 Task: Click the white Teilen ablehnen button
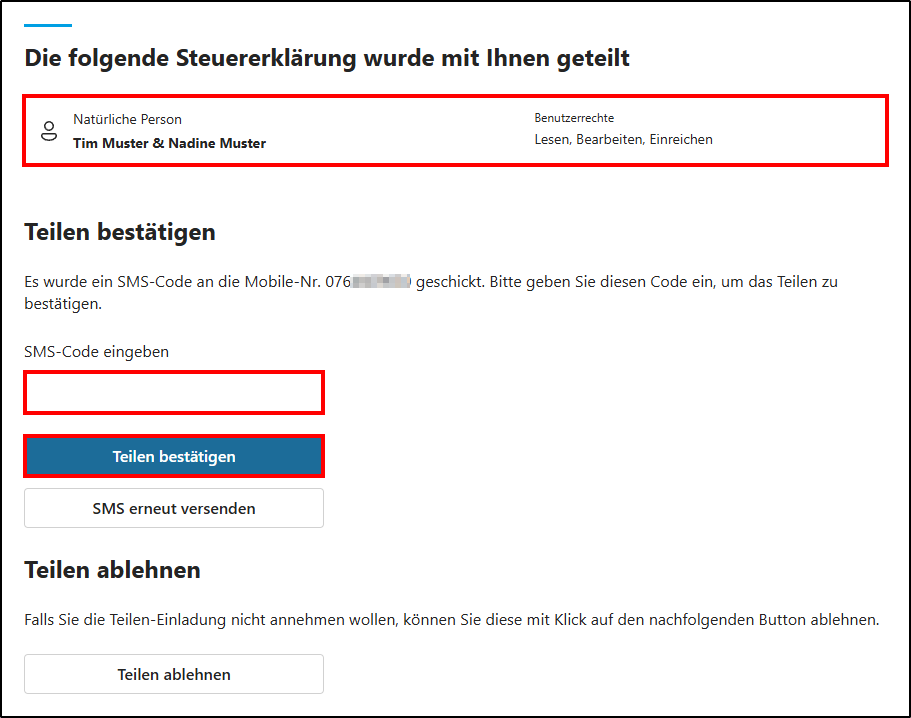point(174,674)
